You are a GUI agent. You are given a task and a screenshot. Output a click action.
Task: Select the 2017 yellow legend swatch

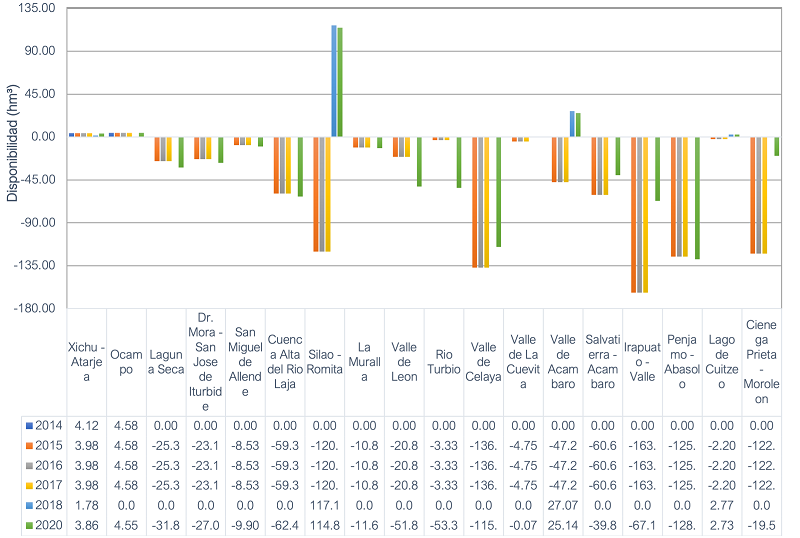(x=28, y=483)
